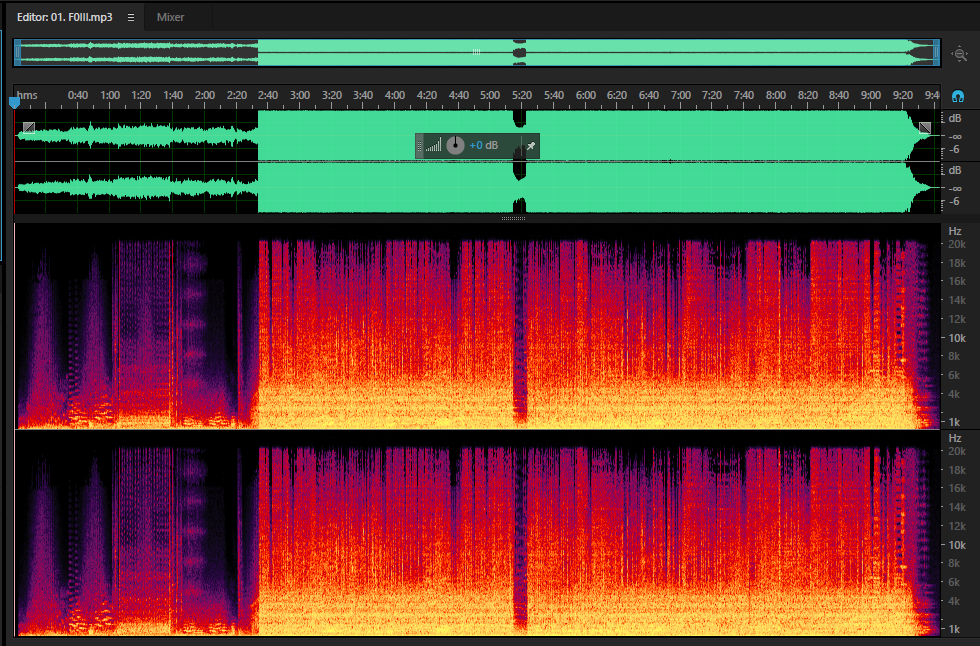The width and height of the screenshot is (980, 646).
Task: Click the HUD volume bars icon
Action: [433, 145]
